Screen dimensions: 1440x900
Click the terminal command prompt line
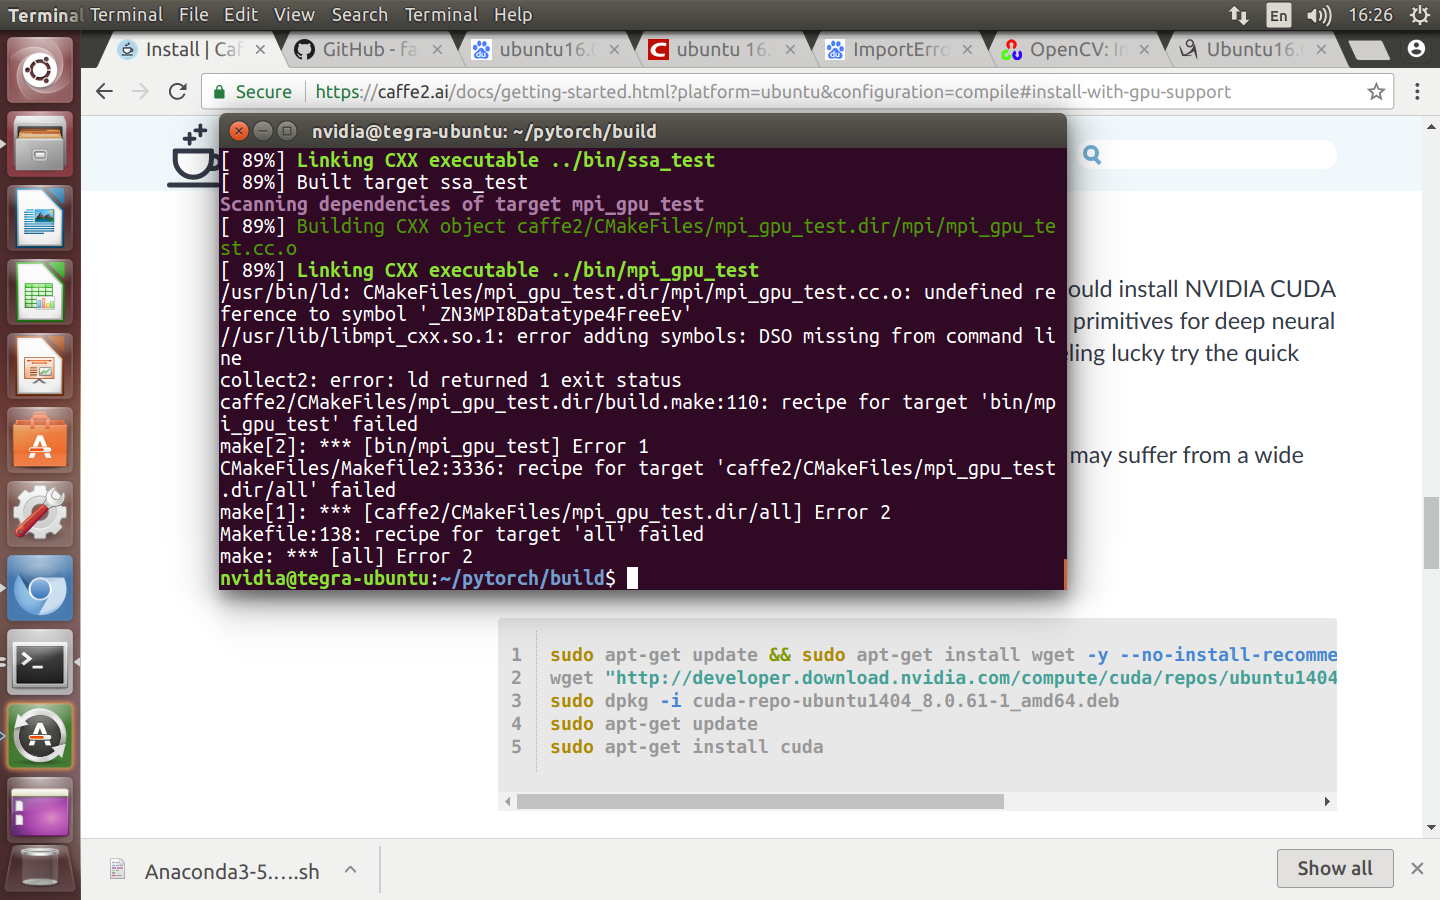428,578
